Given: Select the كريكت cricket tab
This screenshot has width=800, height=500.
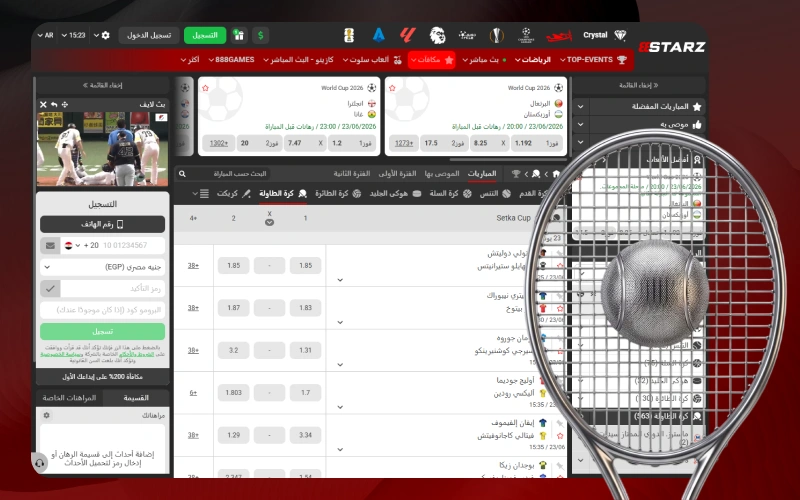Looking at the screenshot, I should [x=234, y=193].
